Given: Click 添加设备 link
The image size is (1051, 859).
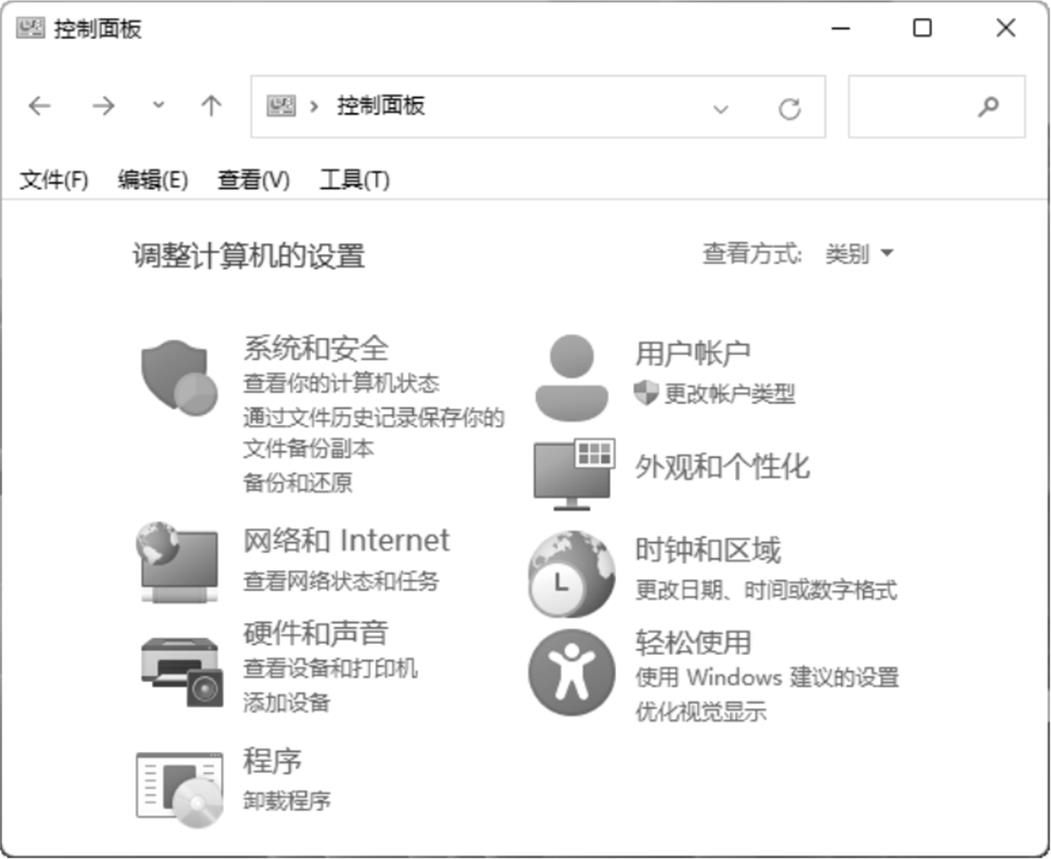Looking at the screenshot, I should 287,703.
